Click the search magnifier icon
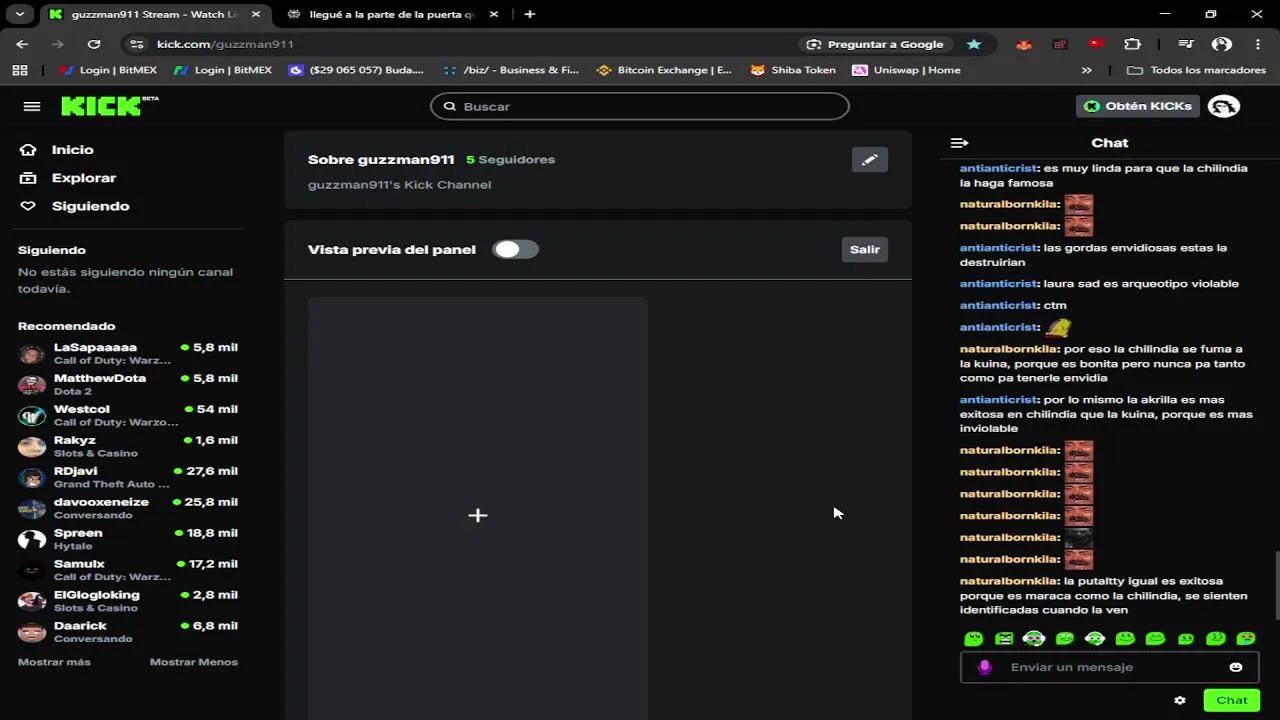 pyautogui.click(x=450, y=106)
